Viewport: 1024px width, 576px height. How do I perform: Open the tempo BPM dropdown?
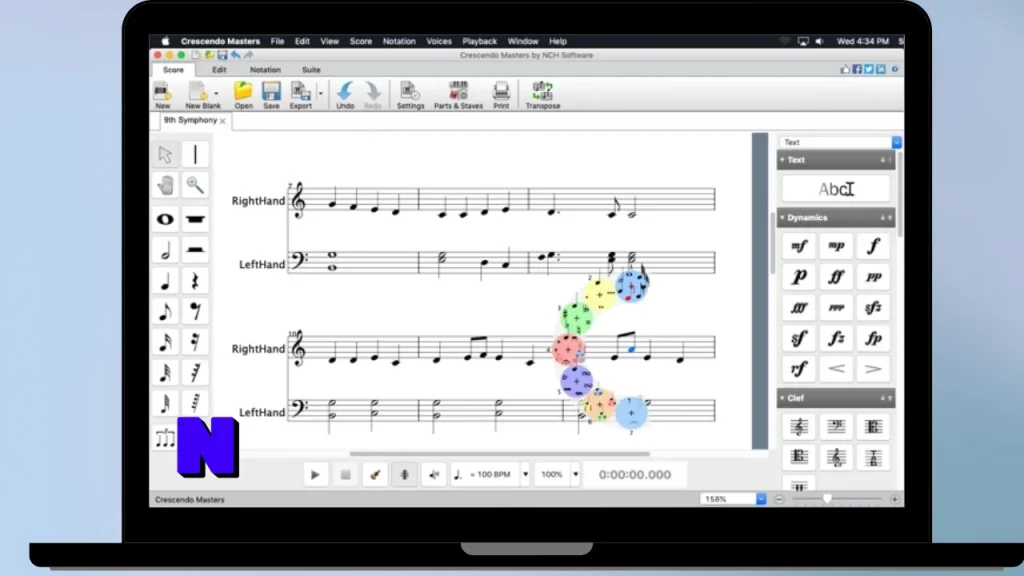click(525, 475)
